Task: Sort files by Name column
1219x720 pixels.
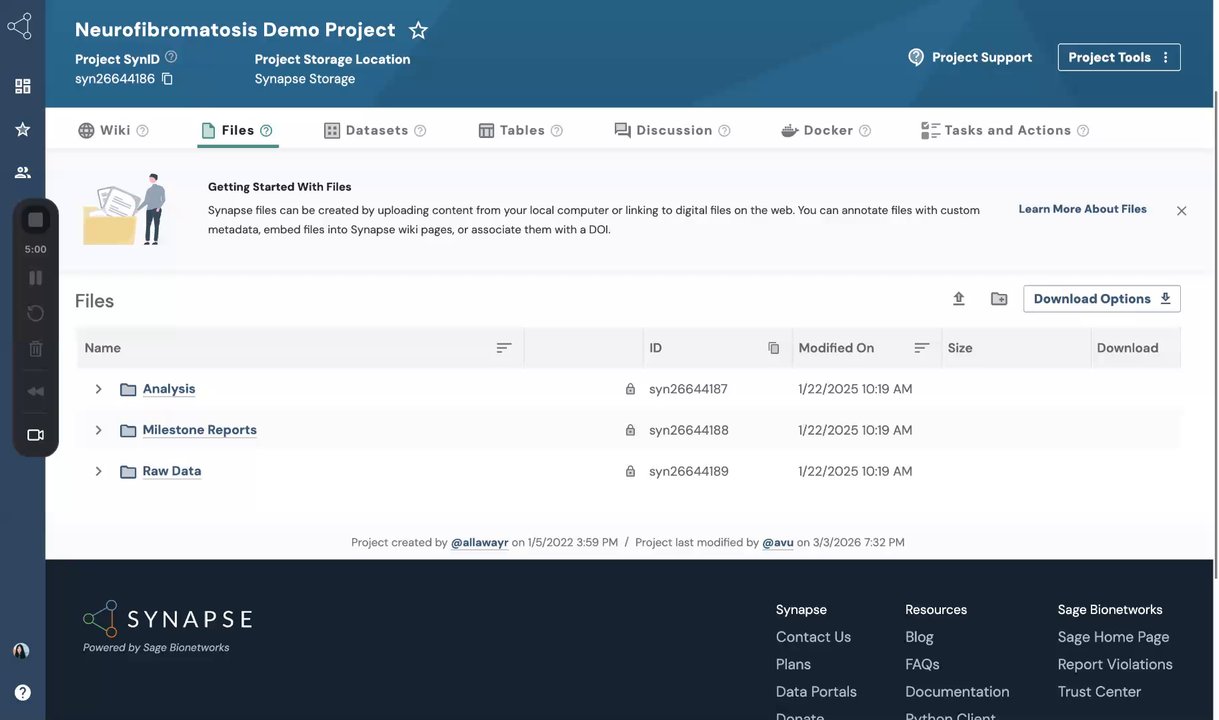Action: click(x=504, y=348)
